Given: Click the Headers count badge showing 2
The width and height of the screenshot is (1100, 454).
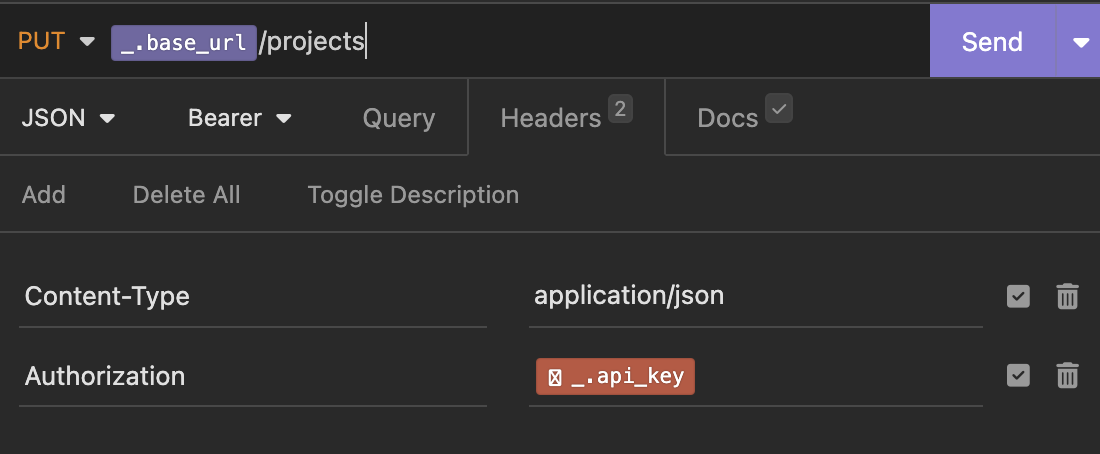Looking at the screenshot, I should [x=619, y=109].
